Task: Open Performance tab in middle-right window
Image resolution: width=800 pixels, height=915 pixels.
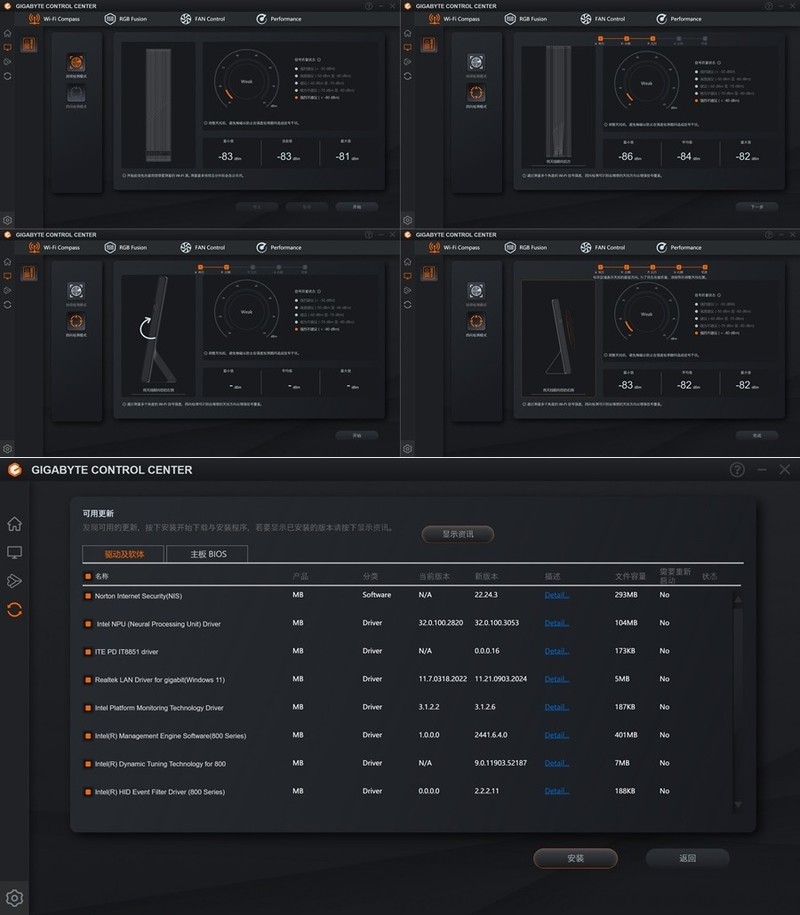Action: [x=679, y=247]
